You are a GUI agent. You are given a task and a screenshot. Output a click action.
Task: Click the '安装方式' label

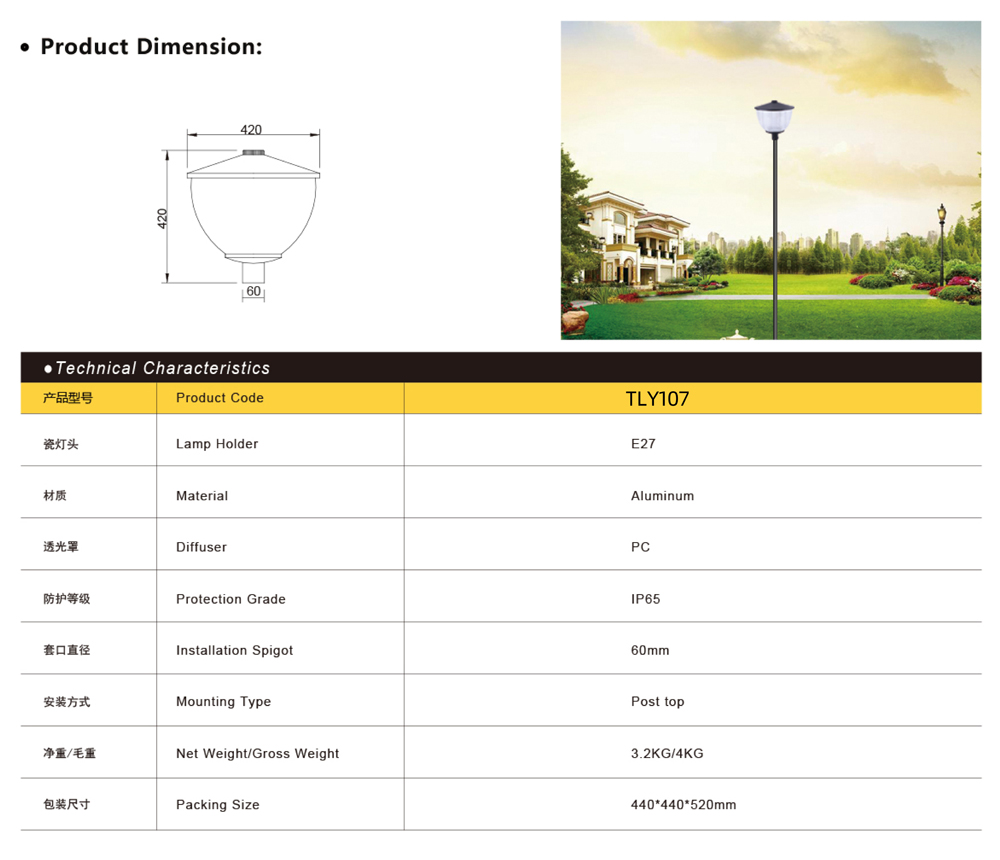coord(66,702)
